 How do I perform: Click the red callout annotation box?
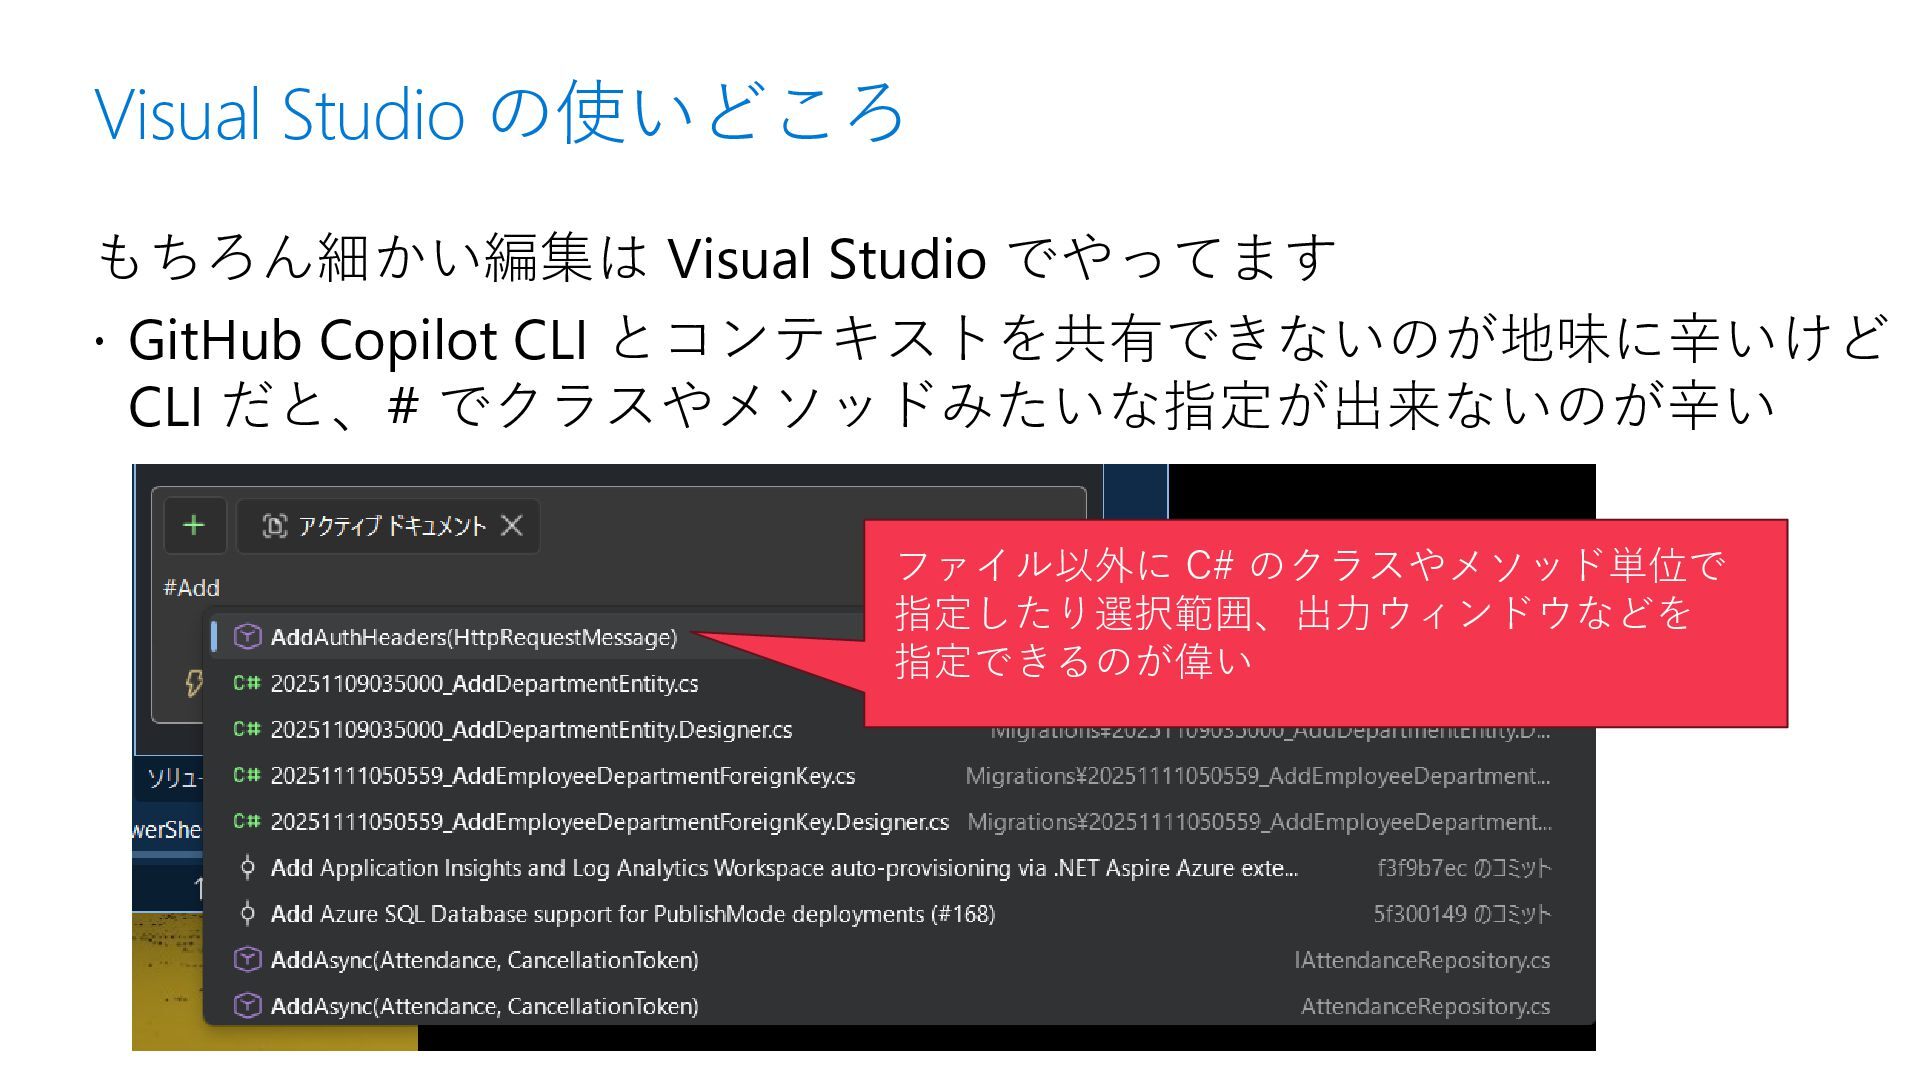tap(1324, 622)
